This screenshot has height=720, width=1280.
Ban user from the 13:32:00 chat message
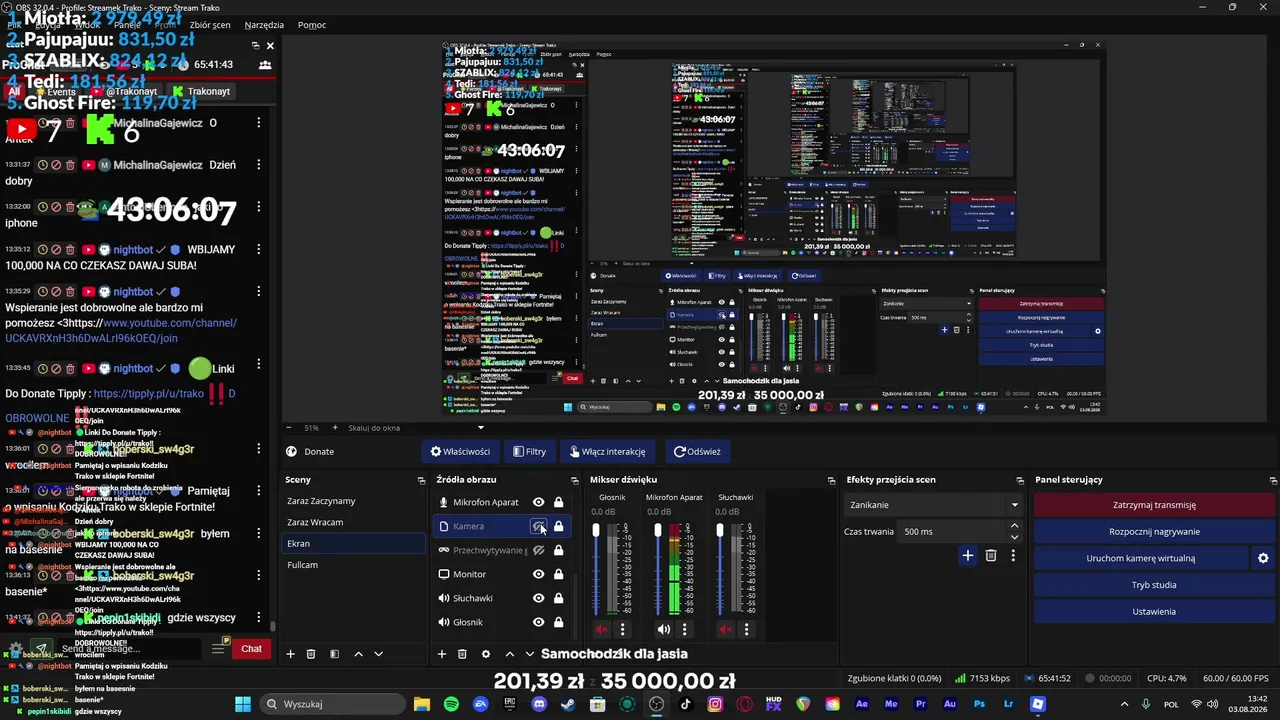click(x=56, y=207)
